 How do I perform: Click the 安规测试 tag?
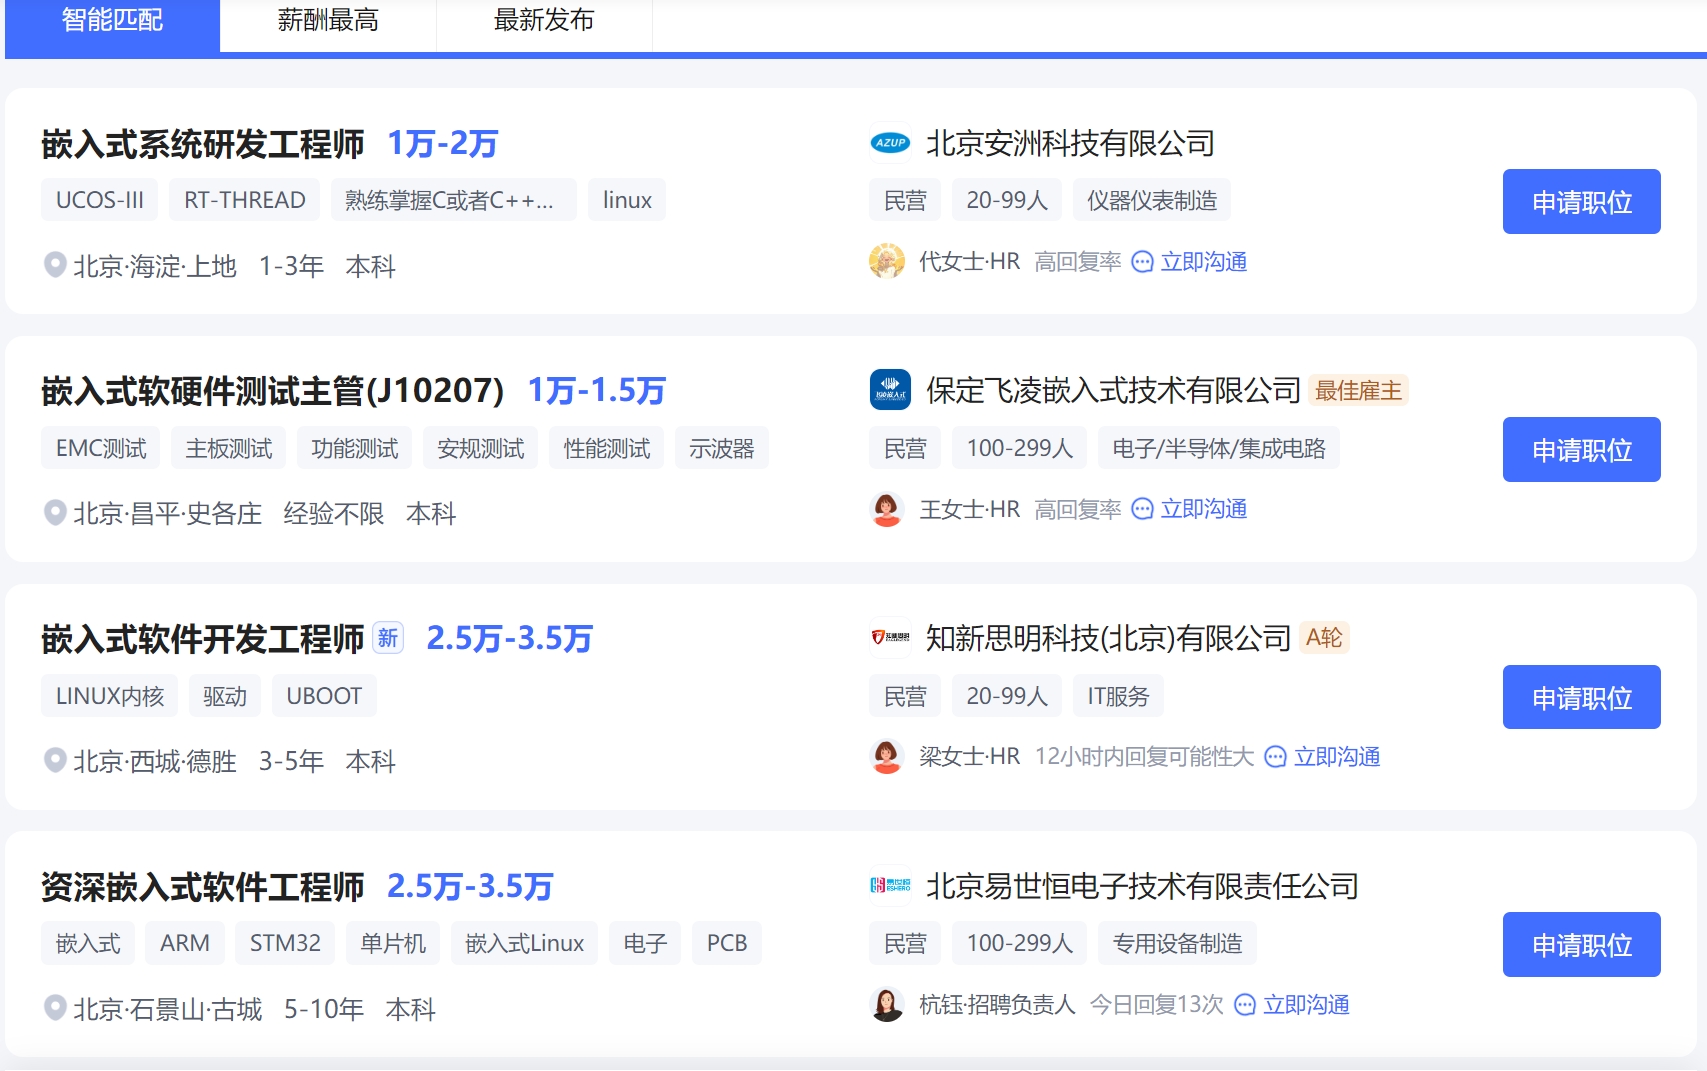pyautogui.click(x=481, y=448)
